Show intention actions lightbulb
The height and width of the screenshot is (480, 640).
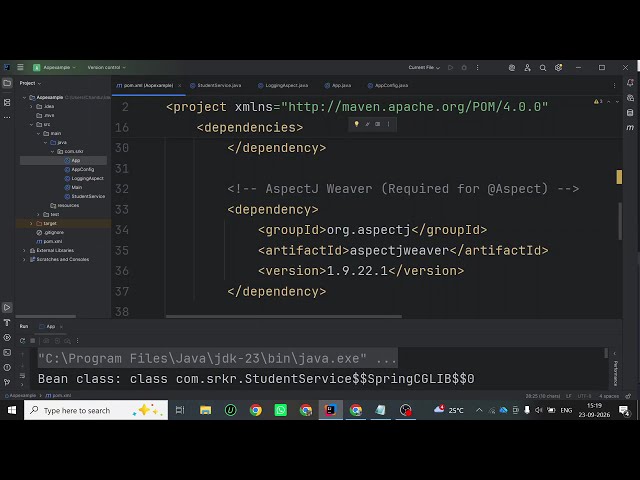coord(356,124)
